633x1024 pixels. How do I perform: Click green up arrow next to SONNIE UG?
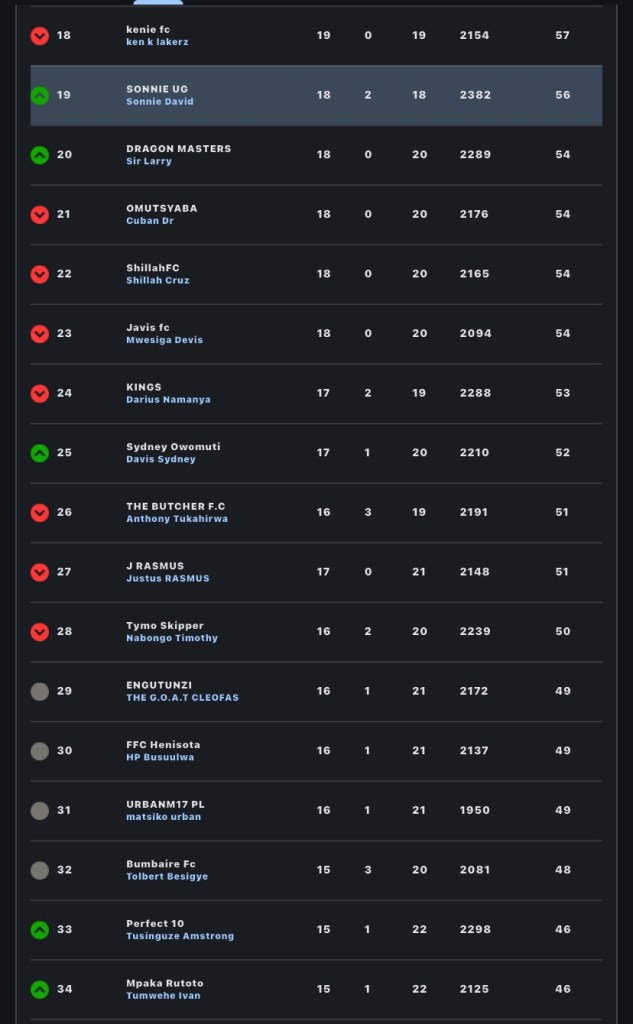click(x=40, y=96)
